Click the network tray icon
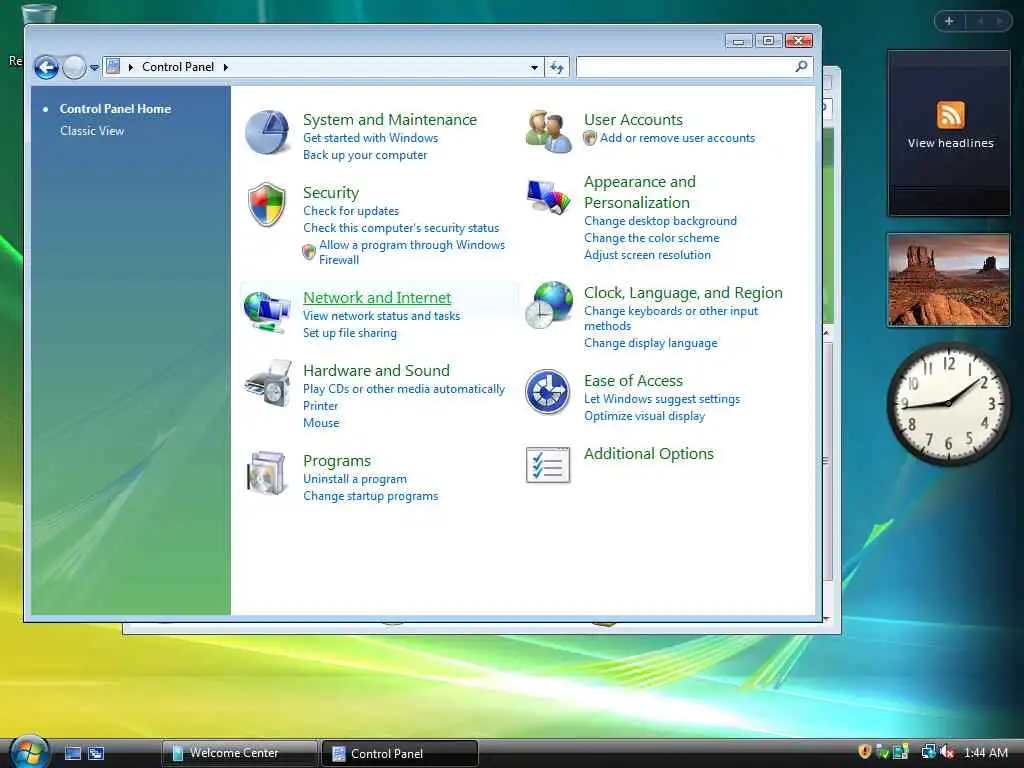Screen dimensions: 1024x768 (x=927, y=752)
